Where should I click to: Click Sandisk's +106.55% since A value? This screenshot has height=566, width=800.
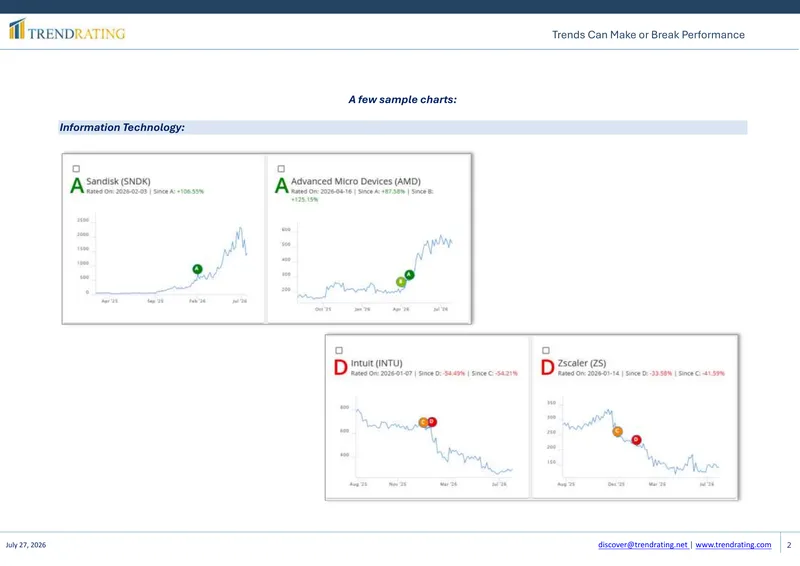(x=190, y=191)
